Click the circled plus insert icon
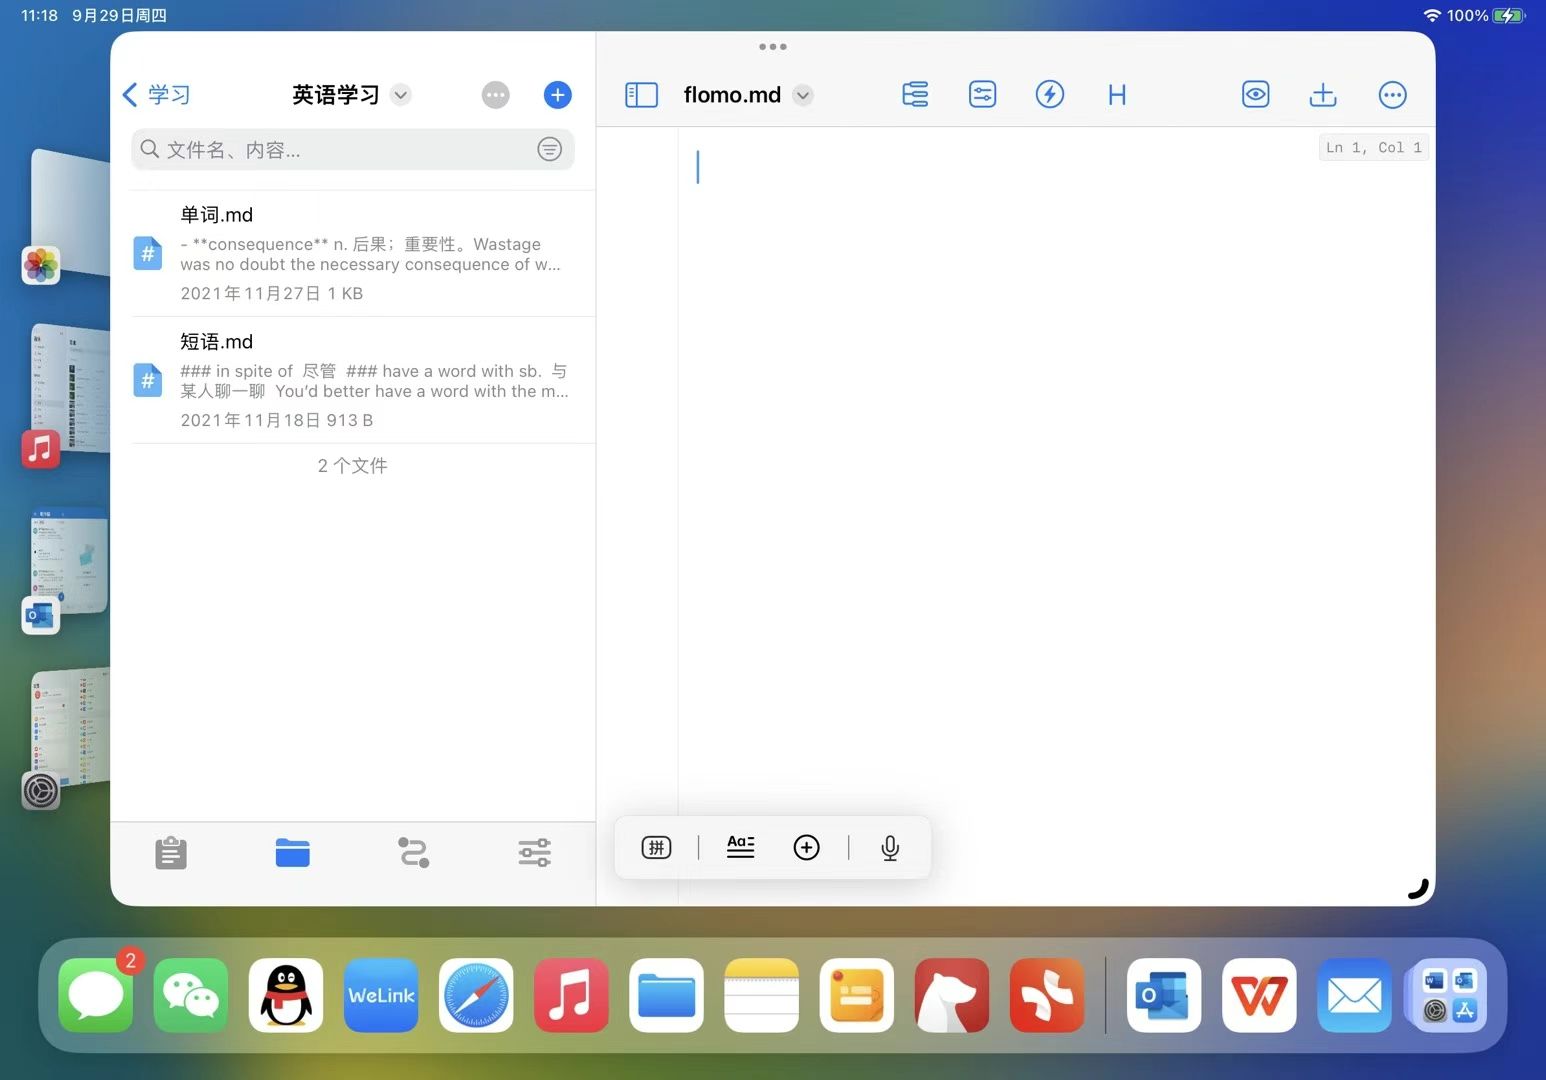 point(806,848)
